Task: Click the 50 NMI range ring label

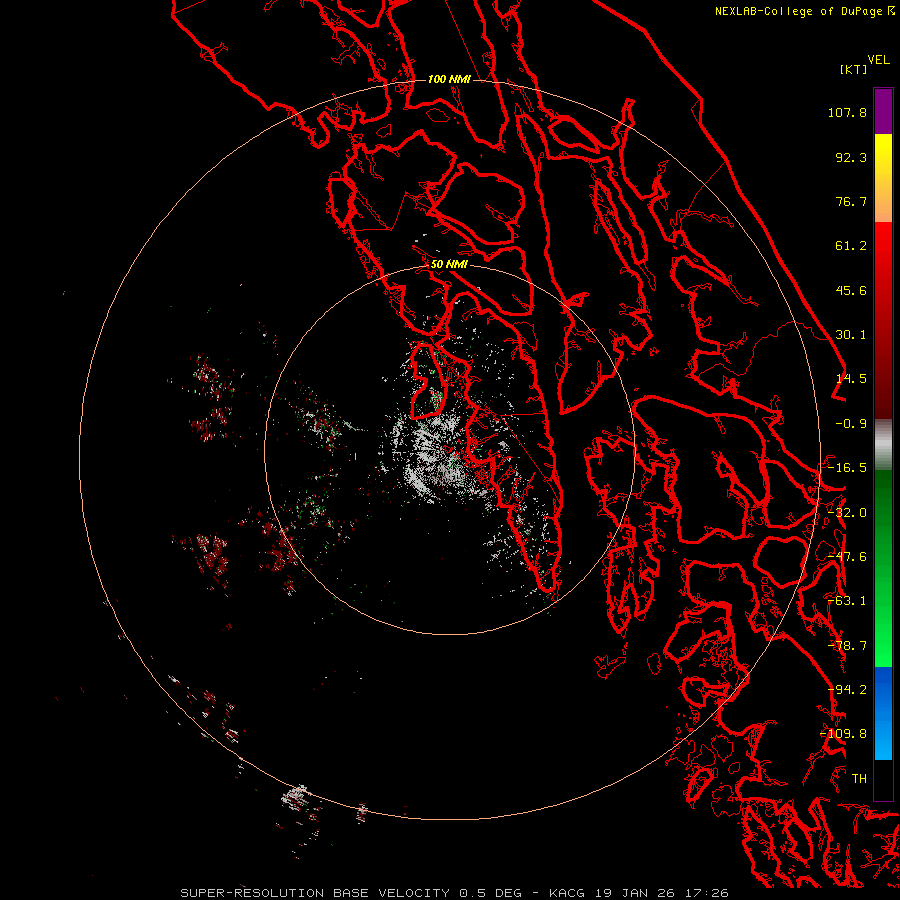Action: (x=449, y=265)
